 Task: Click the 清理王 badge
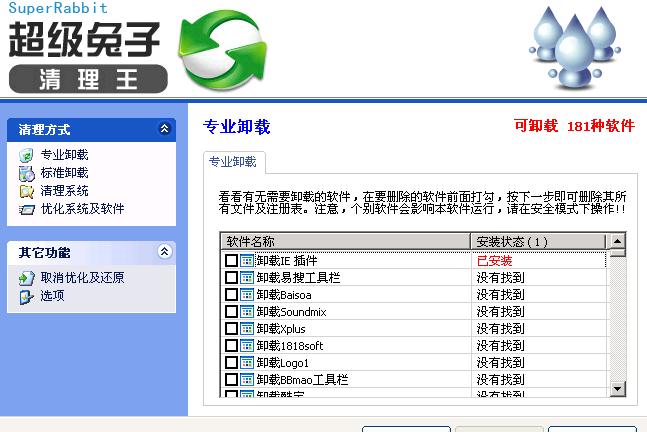click(x=88, y=79)
